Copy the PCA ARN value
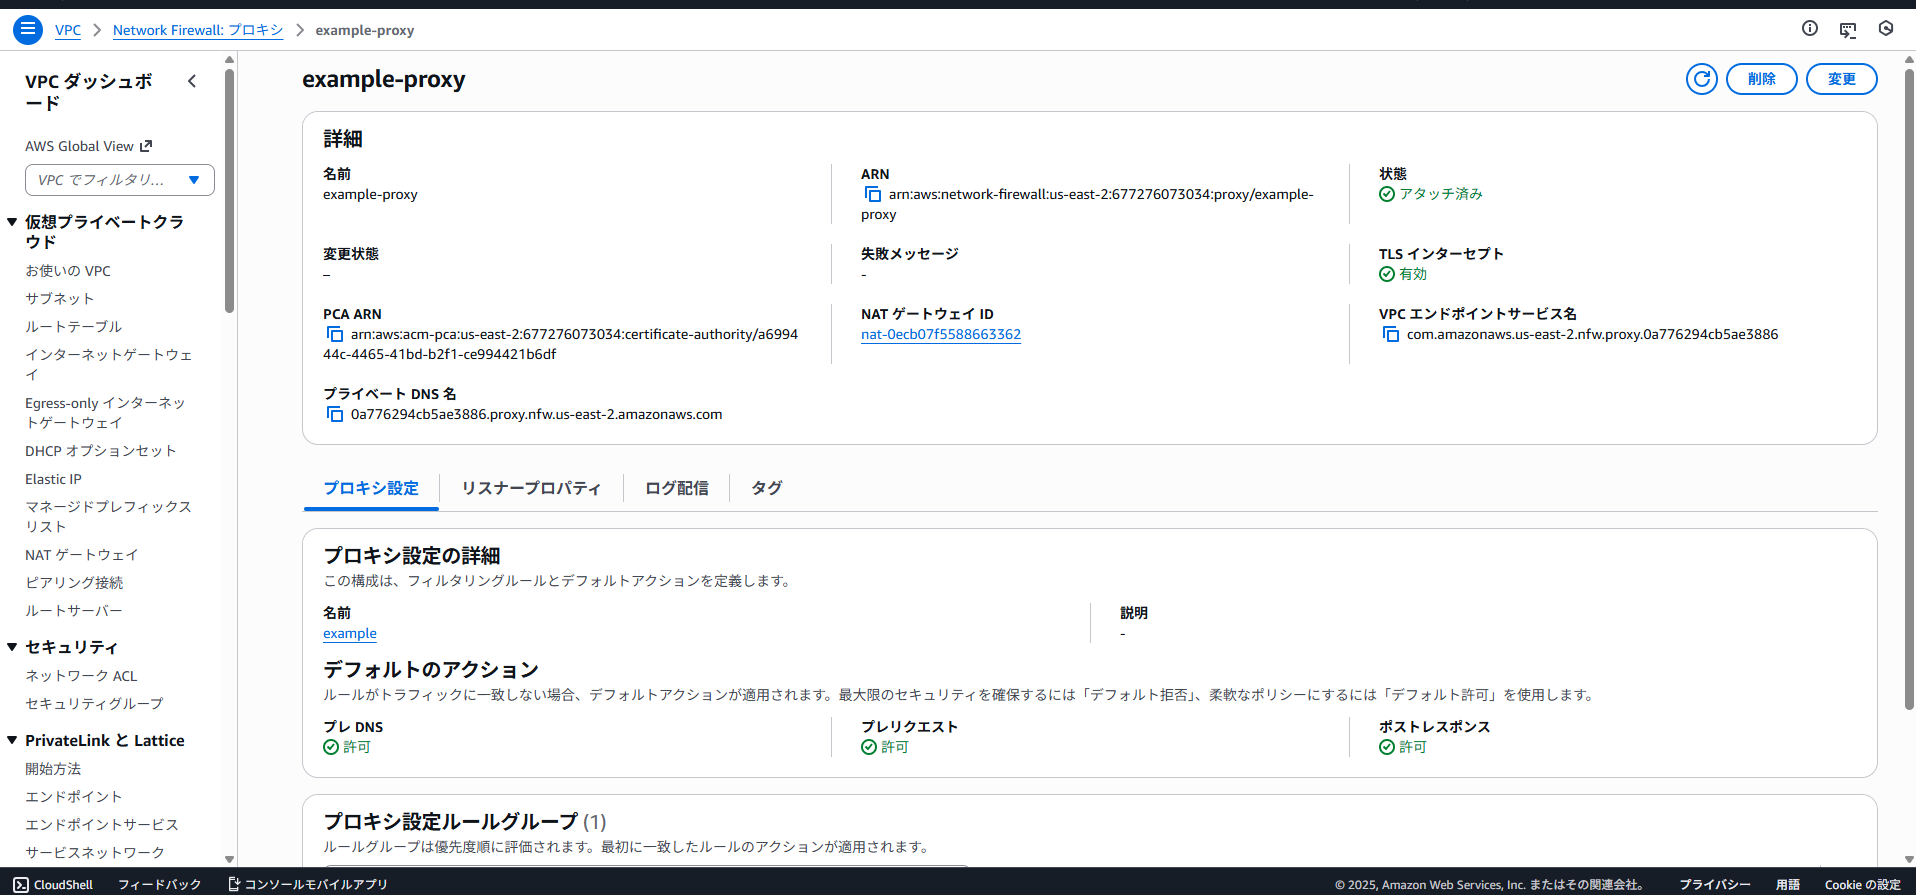This screenshot has width=1916, height=895. point(334,334)
